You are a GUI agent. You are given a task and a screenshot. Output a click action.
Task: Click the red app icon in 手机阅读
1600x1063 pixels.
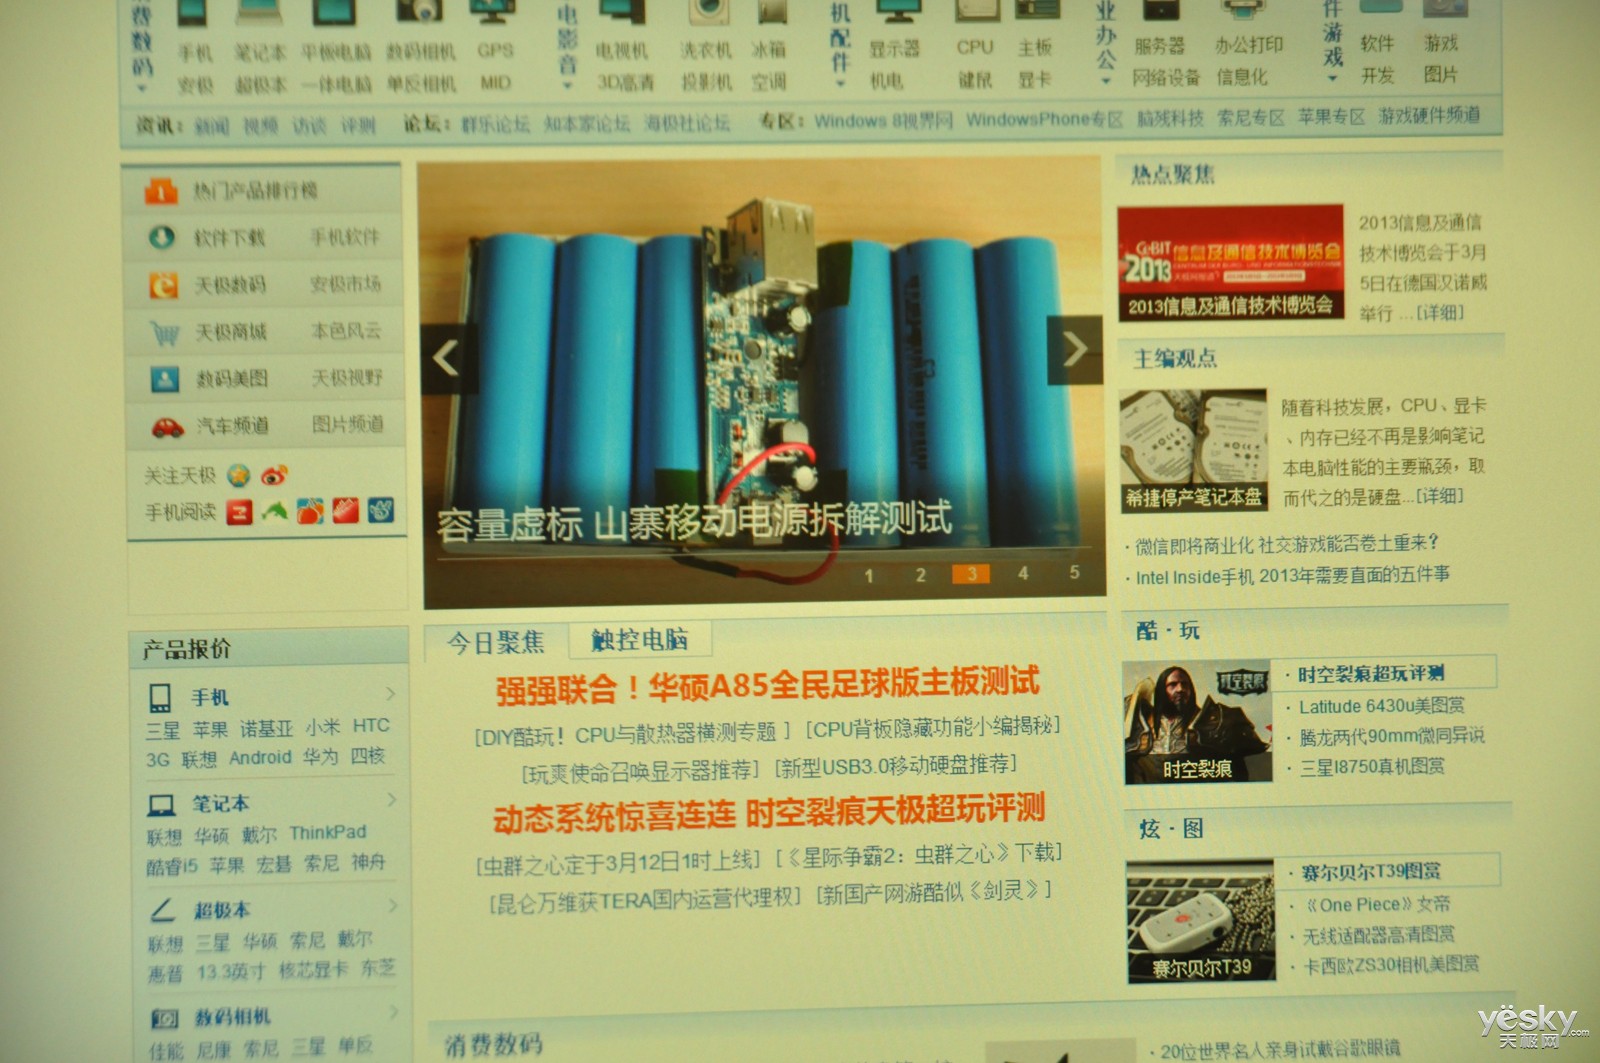pos(346,511)
